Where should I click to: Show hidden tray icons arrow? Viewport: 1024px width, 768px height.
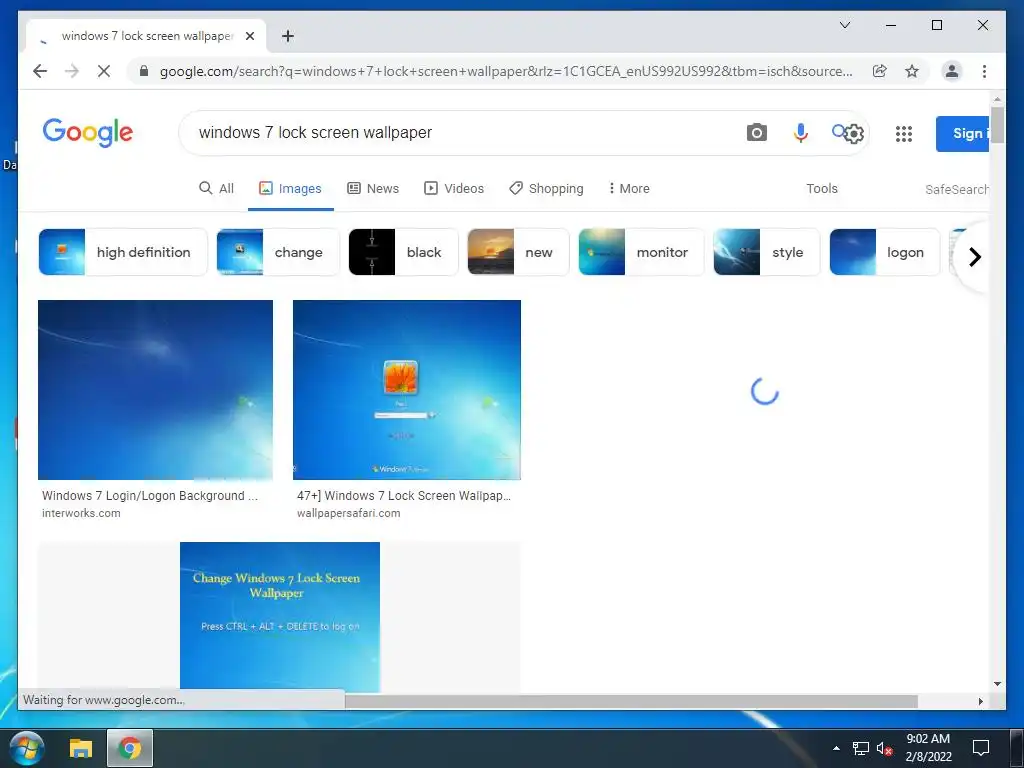point(837,748)
